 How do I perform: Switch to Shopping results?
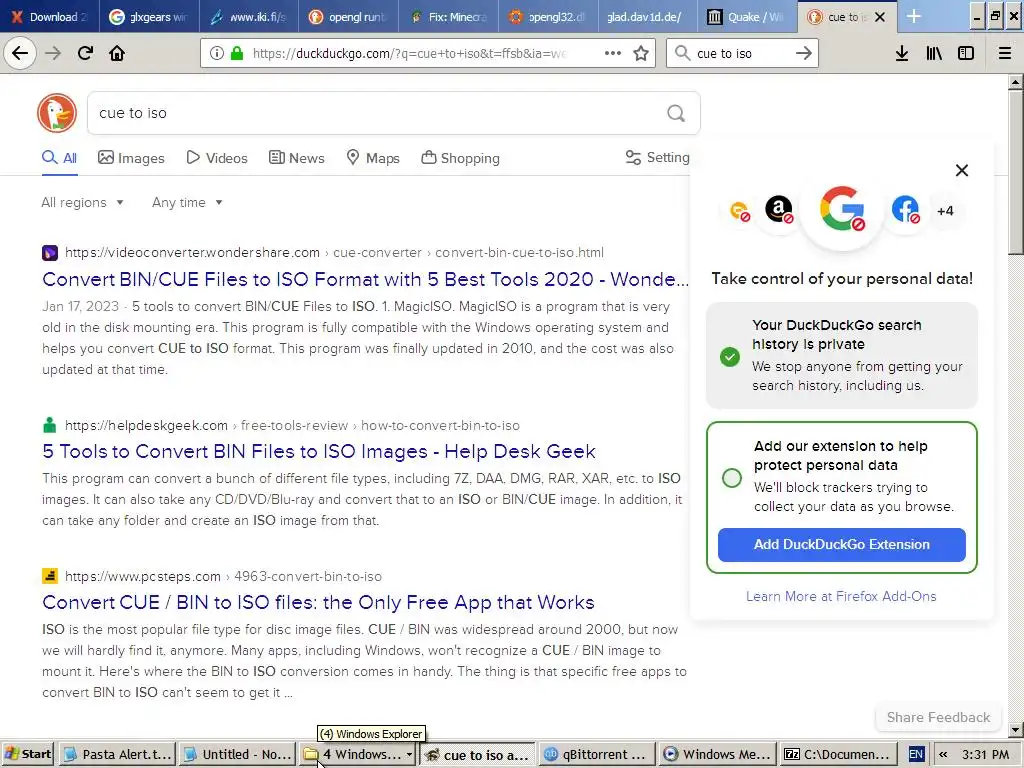coord(460,158)
